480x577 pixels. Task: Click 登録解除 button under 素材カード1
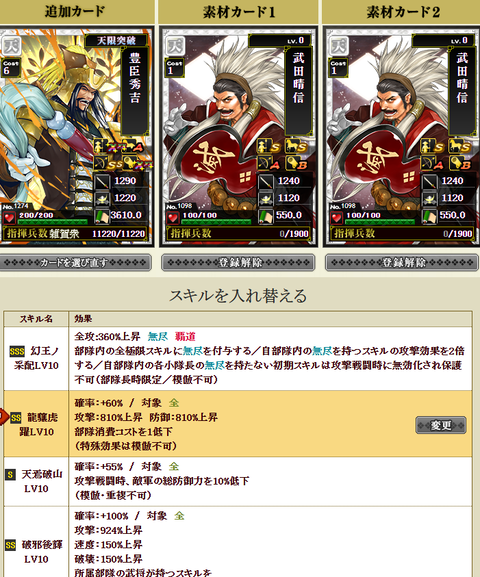pos(238,263)
